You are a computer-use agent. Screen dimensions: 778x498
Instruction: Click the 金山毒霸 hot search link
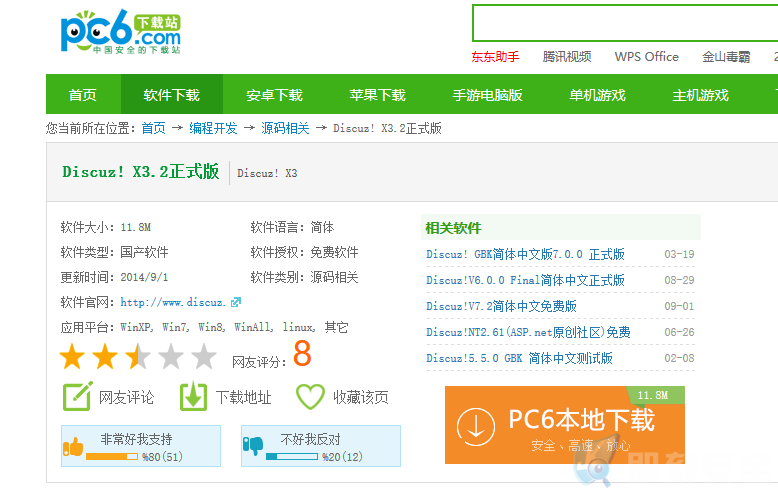pyautogui.click(x=726, y=57)
